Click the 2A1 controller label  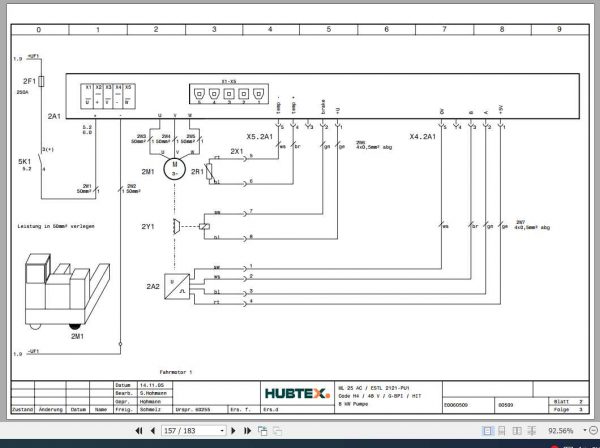pos(54,116)
